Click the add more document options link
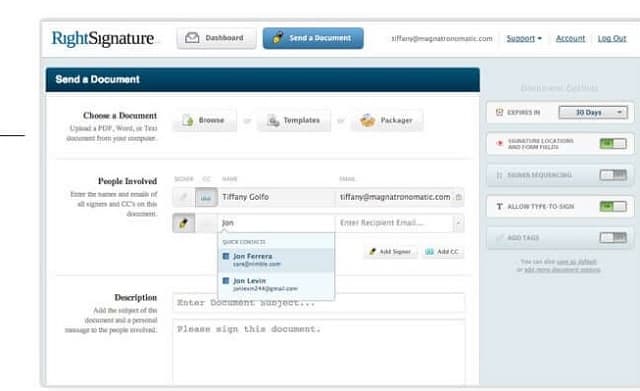Viewport: 640px width, 391px height. pos(562,270)
